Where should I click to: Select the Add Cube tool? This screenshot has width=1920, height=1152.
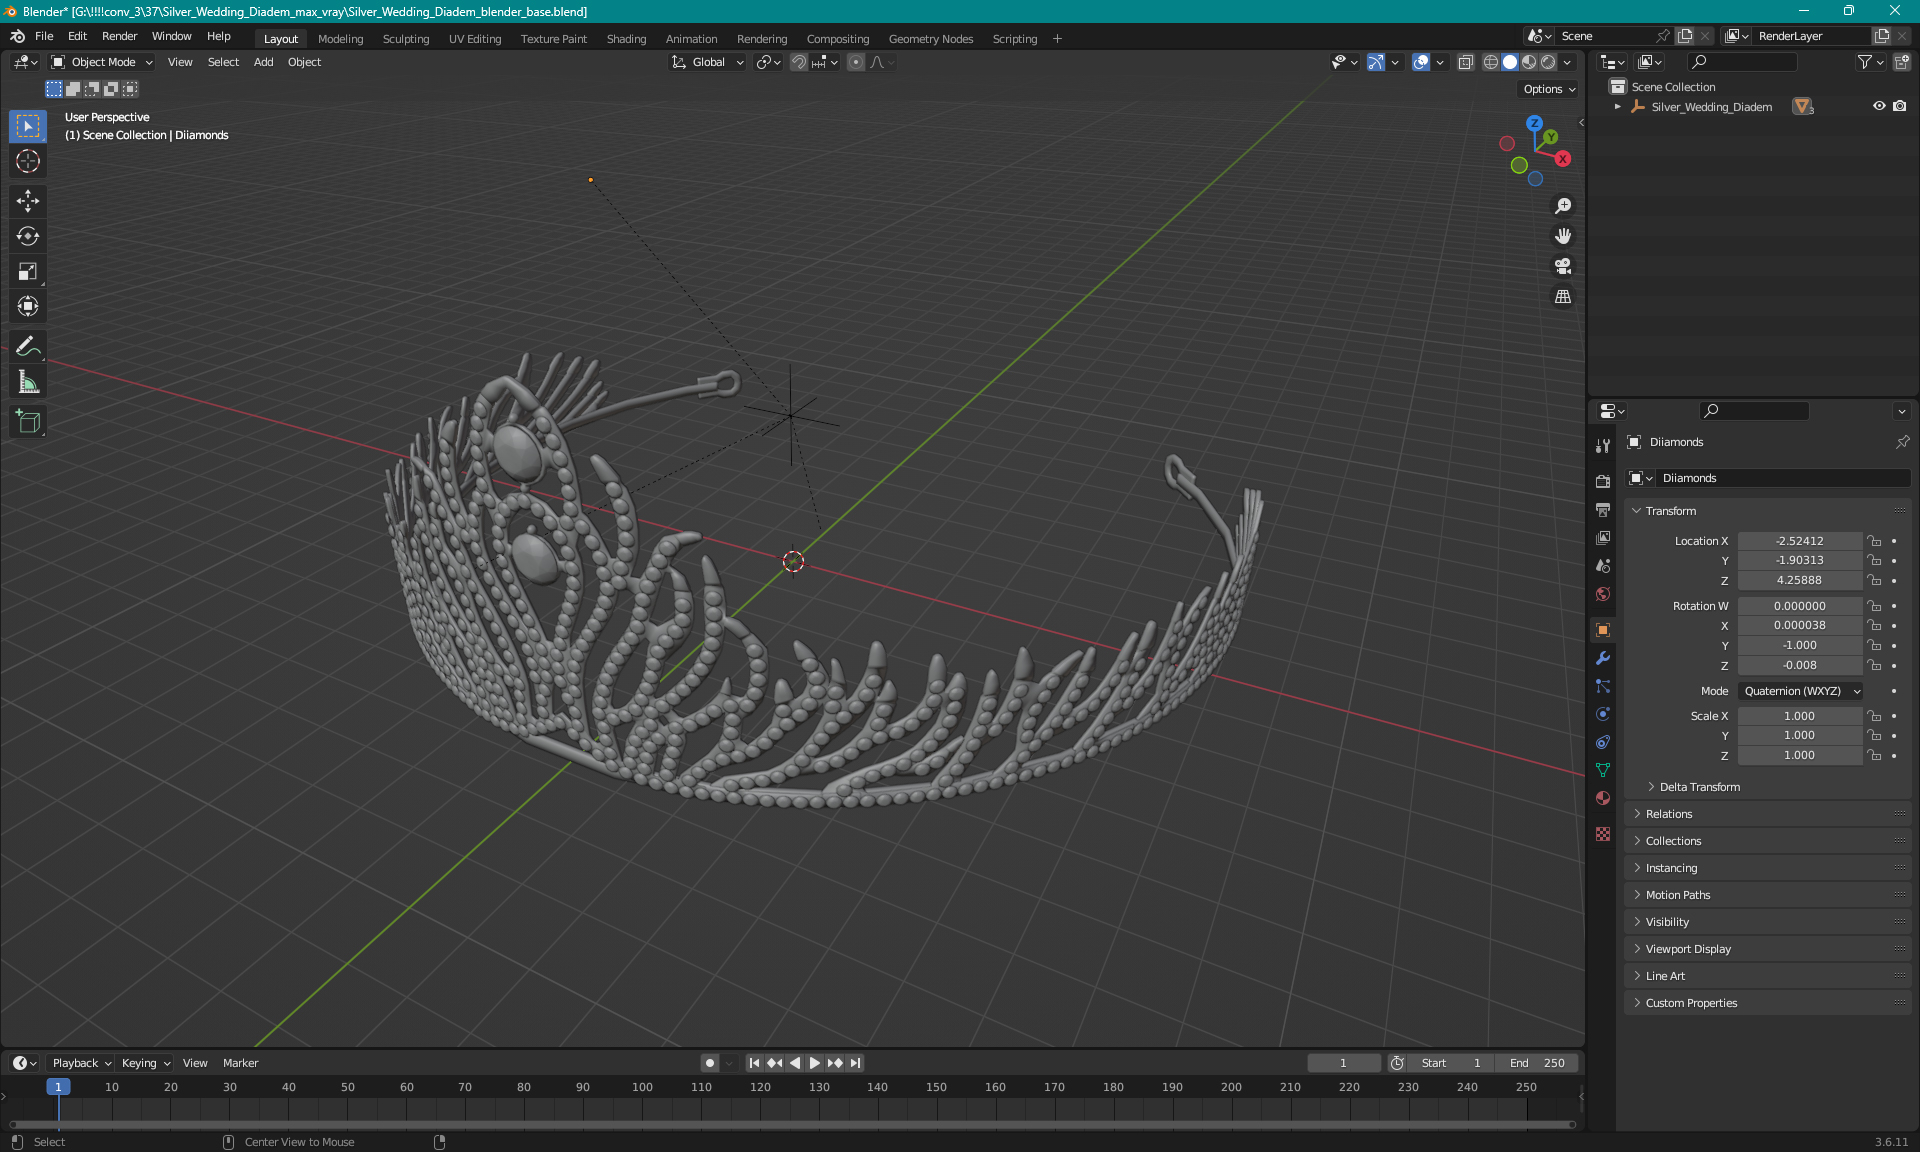point(28,422)
